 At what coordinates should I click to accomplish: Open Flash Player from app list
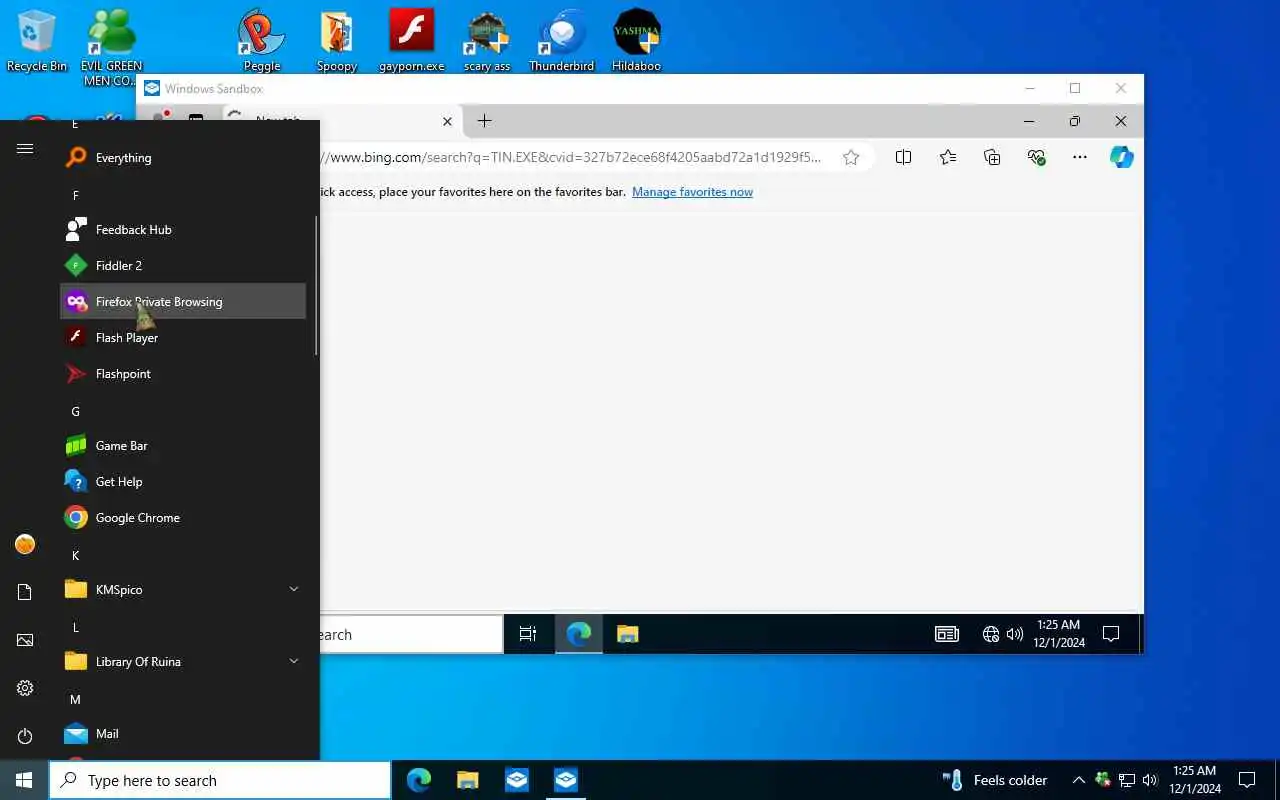183,338
